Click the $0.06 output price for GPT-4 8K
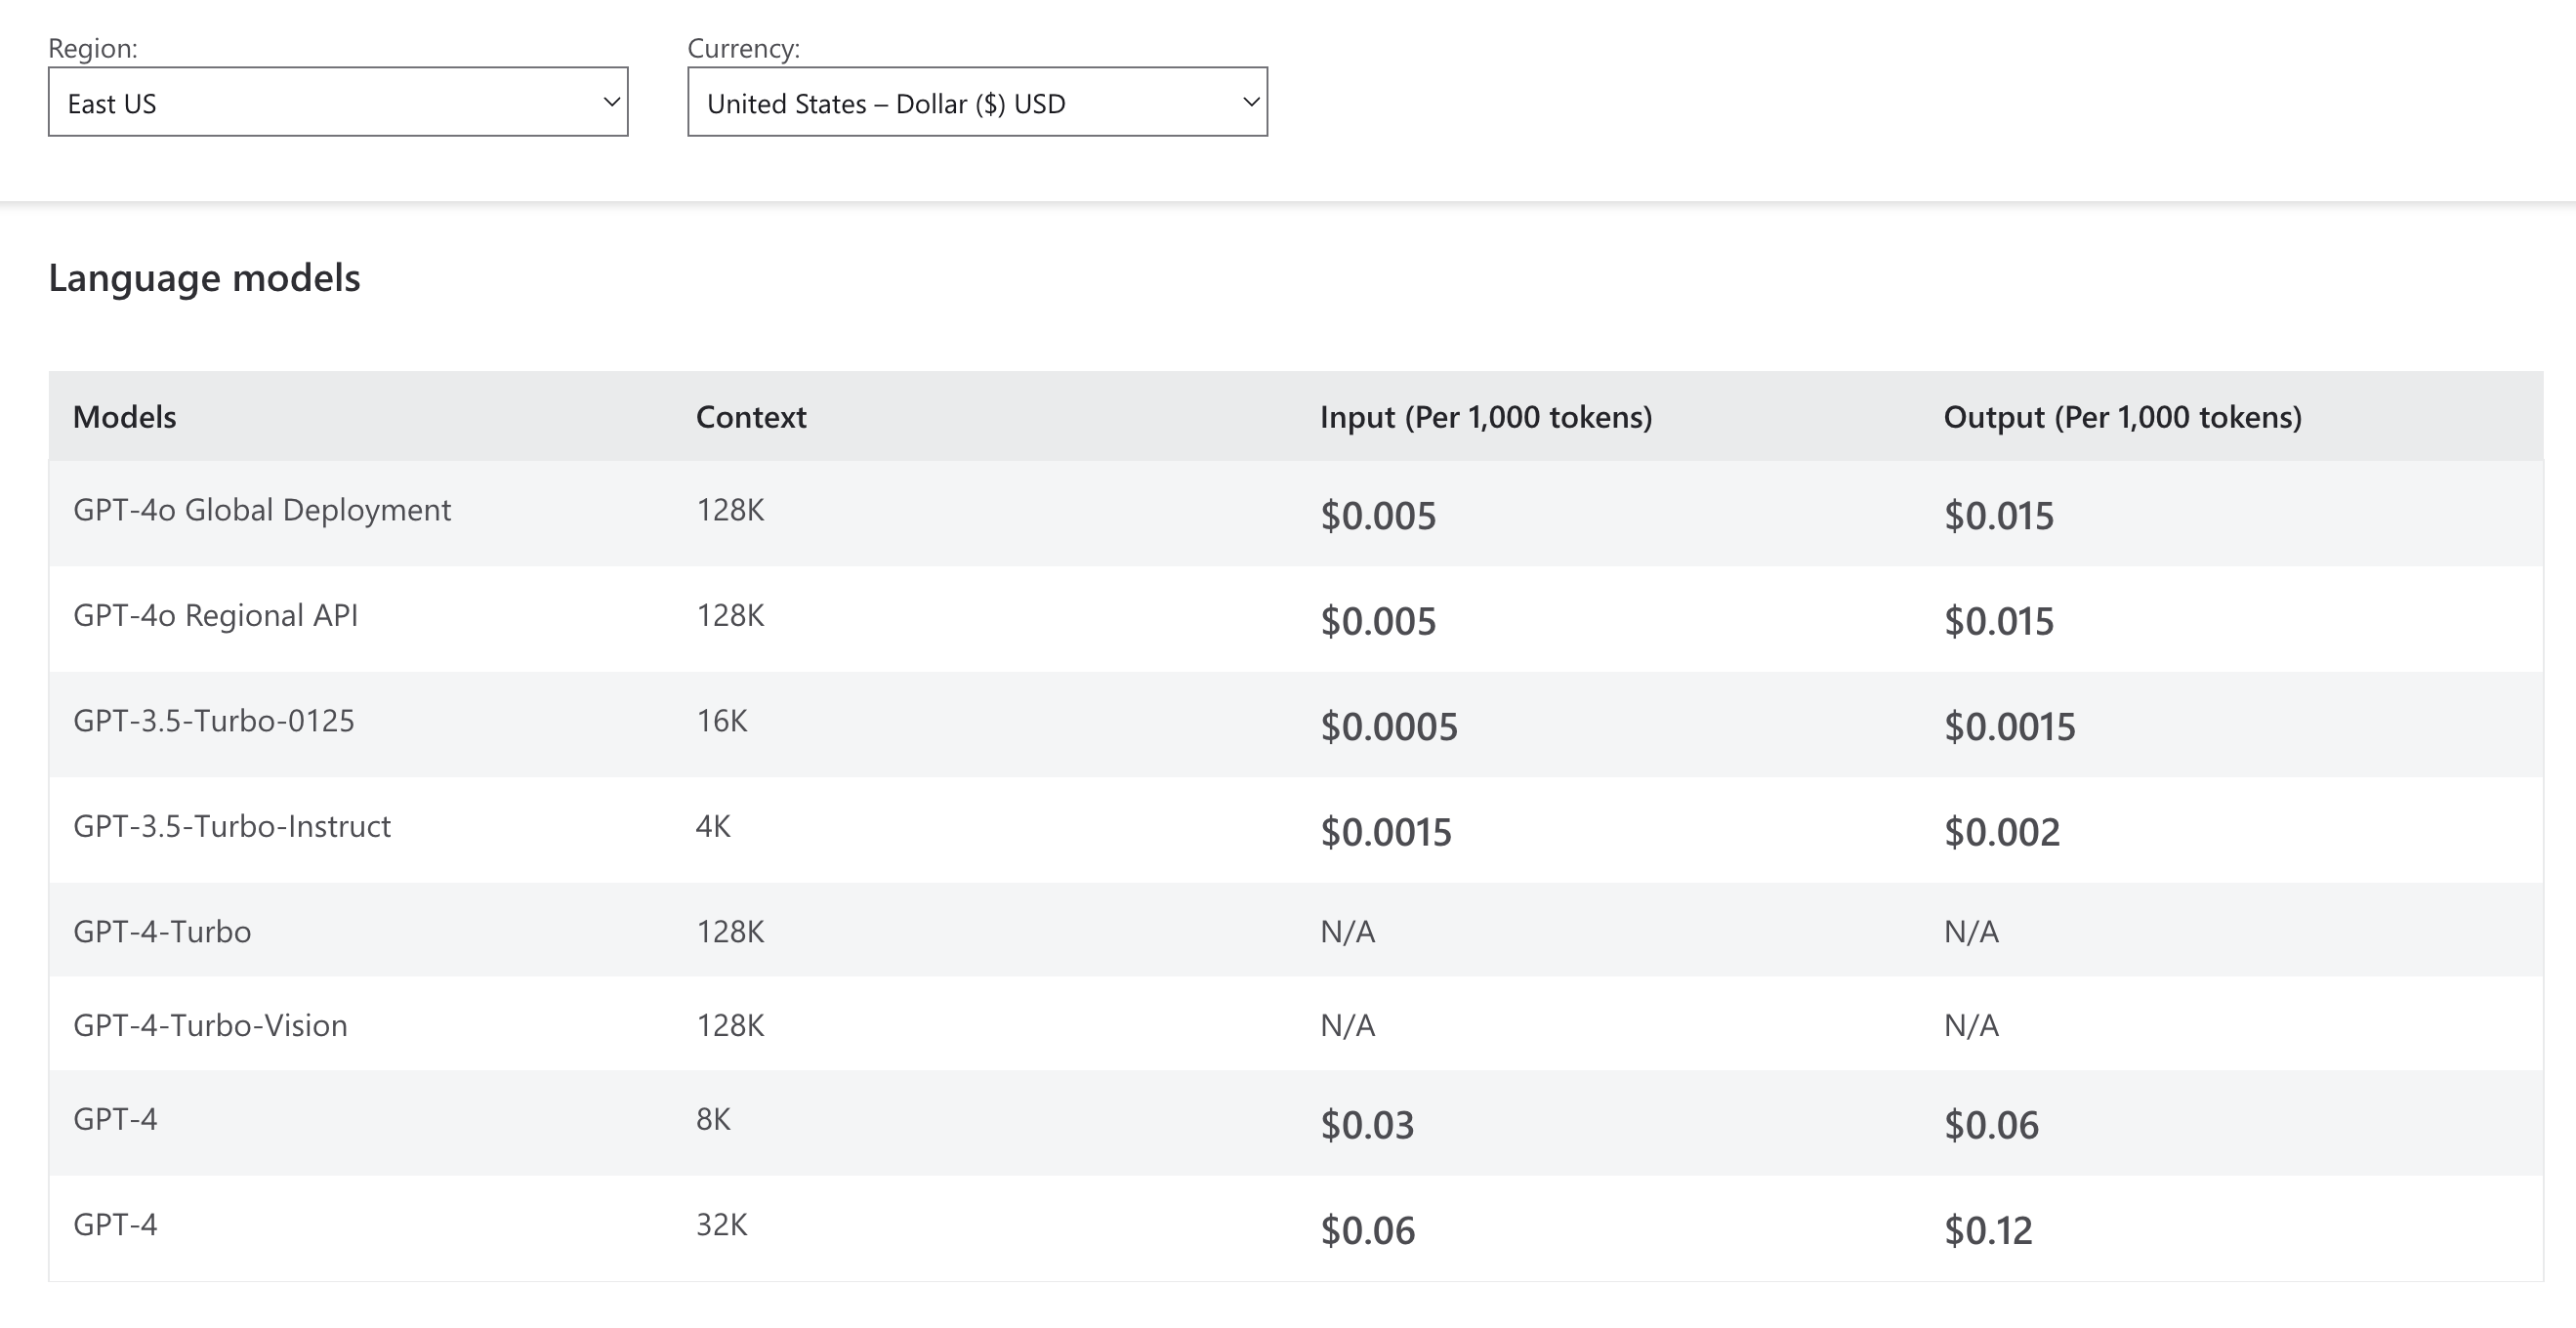Screen dimensions: 2576x1328 [x=1991, y=1125]
